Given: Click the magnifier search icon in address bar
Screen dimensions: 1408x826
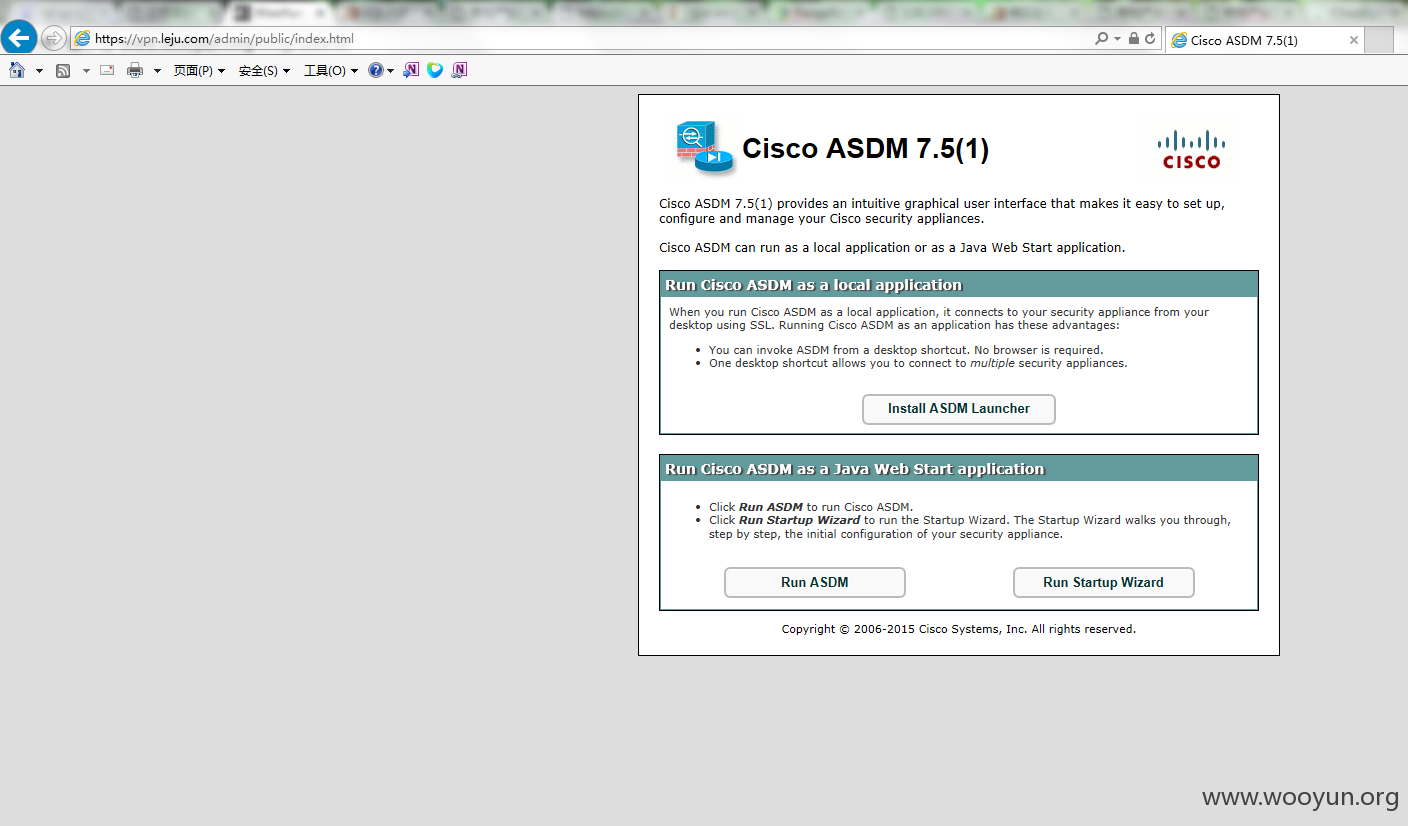Looking at the screenshot, I should [1101, 38].
